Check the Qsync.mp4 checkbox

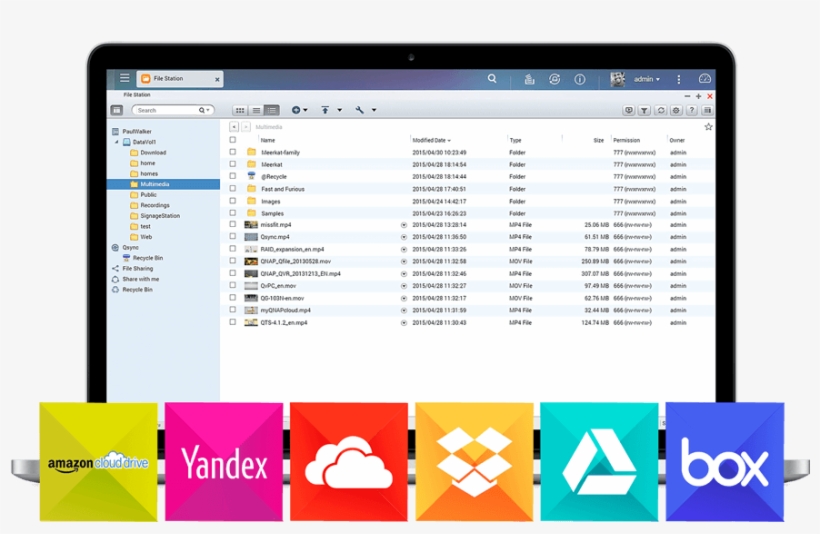233,236
